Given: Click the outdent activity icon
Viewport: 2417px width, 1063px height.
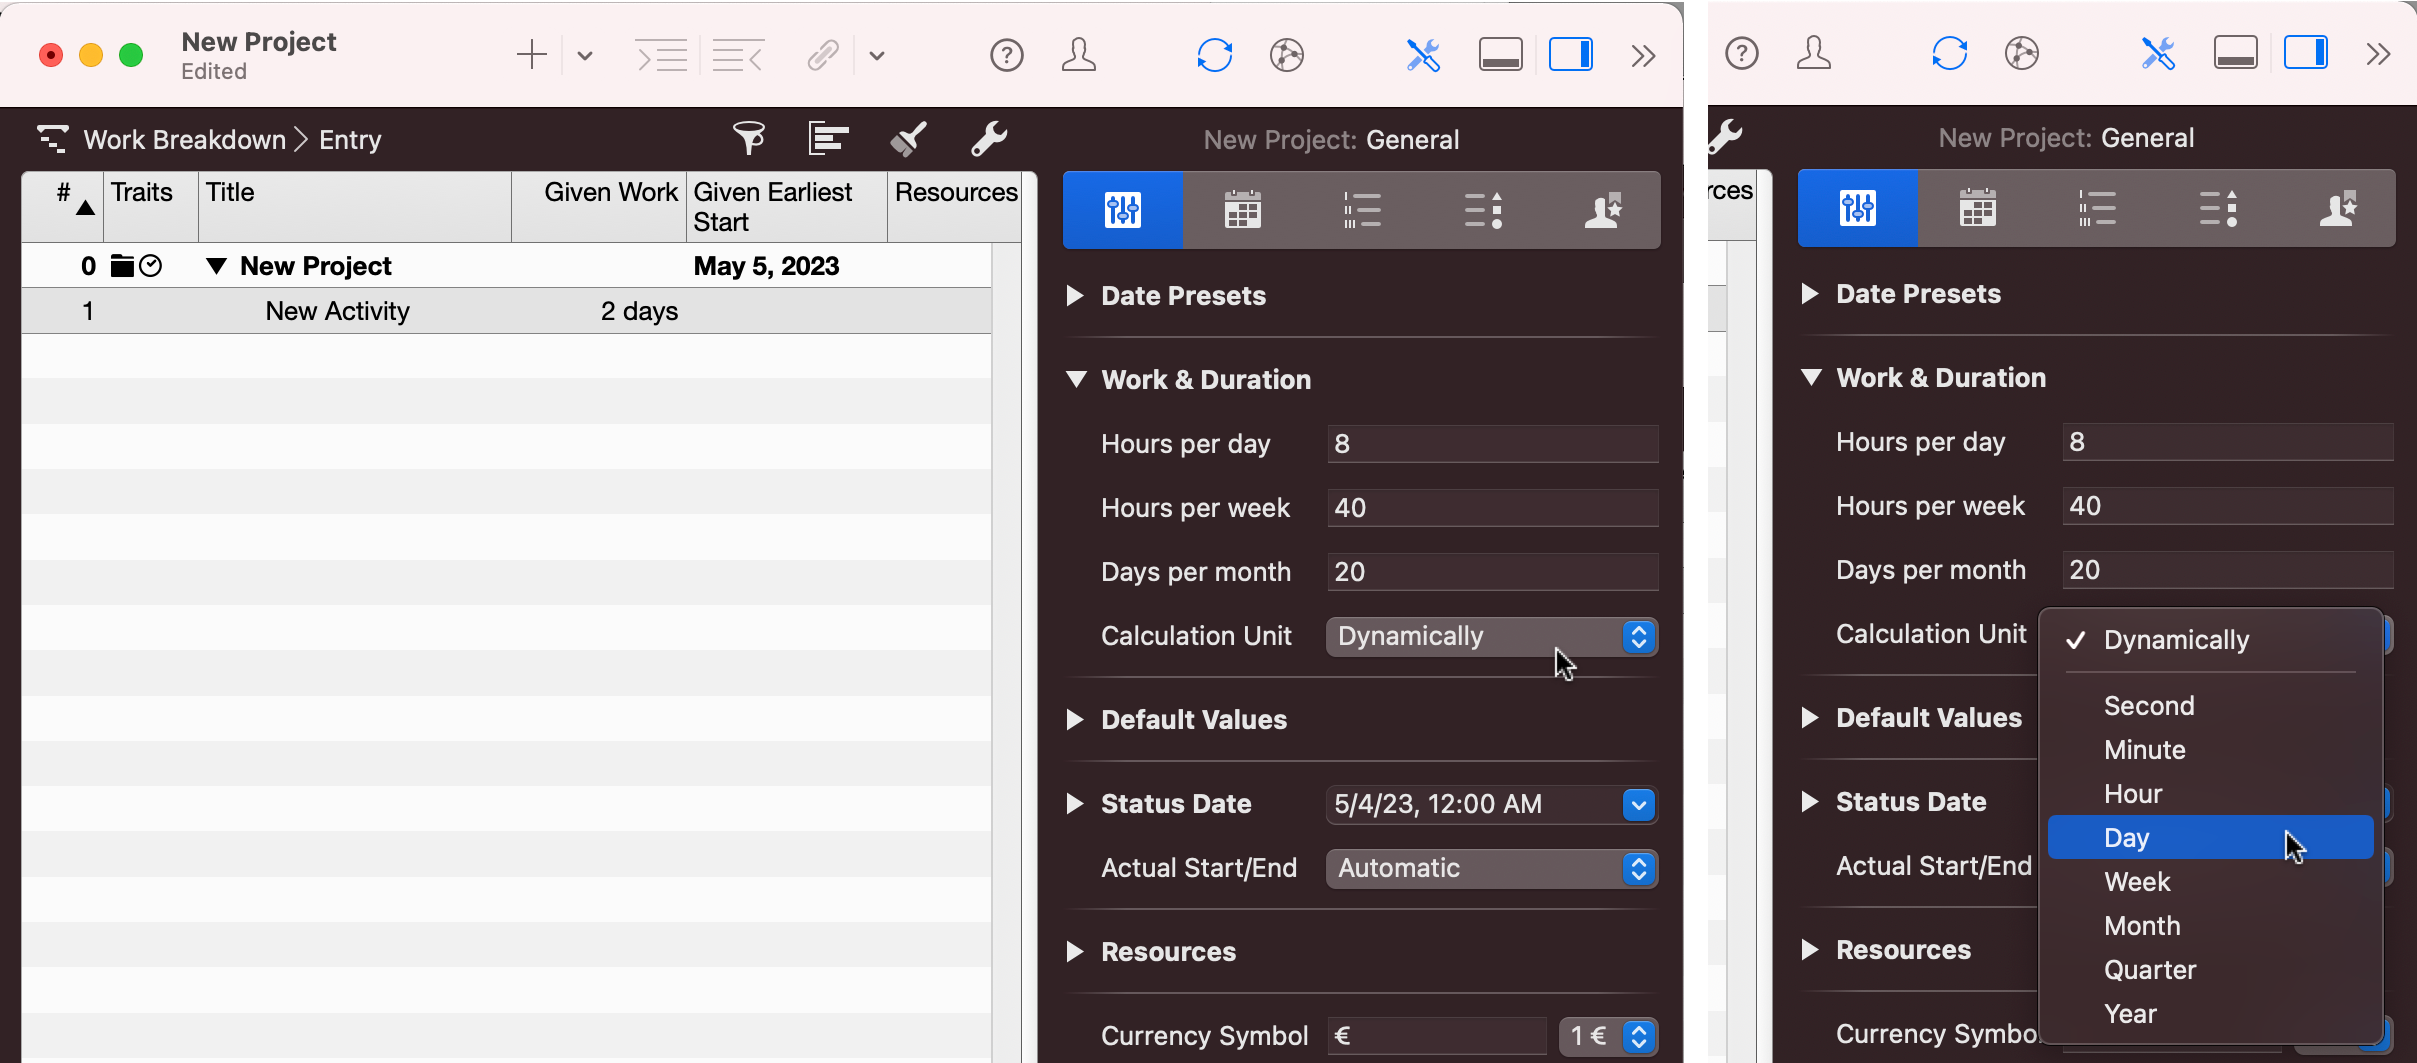Looking at the screenshot, I should coord(738,55).
